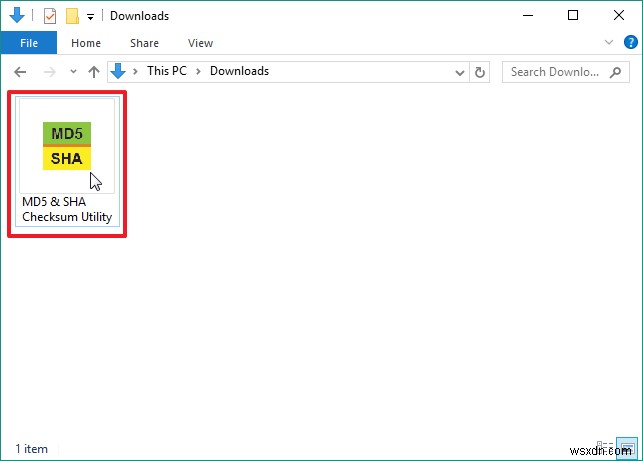Open the Customize Quick Access Toolbar dropdown
Viewport: 643px width, 461px height.
click(x=91, y=17)
